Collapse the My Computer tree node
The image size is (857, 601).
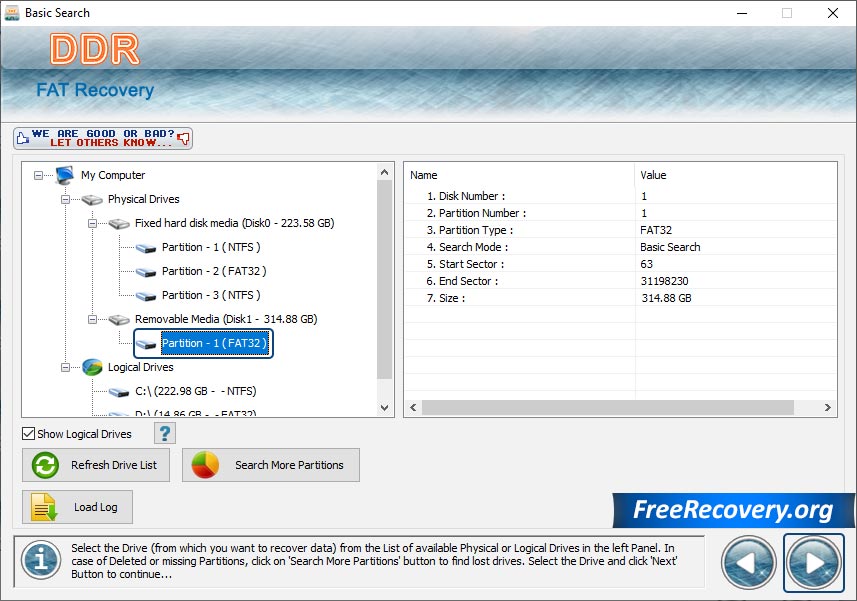click(x=38, y=175)
